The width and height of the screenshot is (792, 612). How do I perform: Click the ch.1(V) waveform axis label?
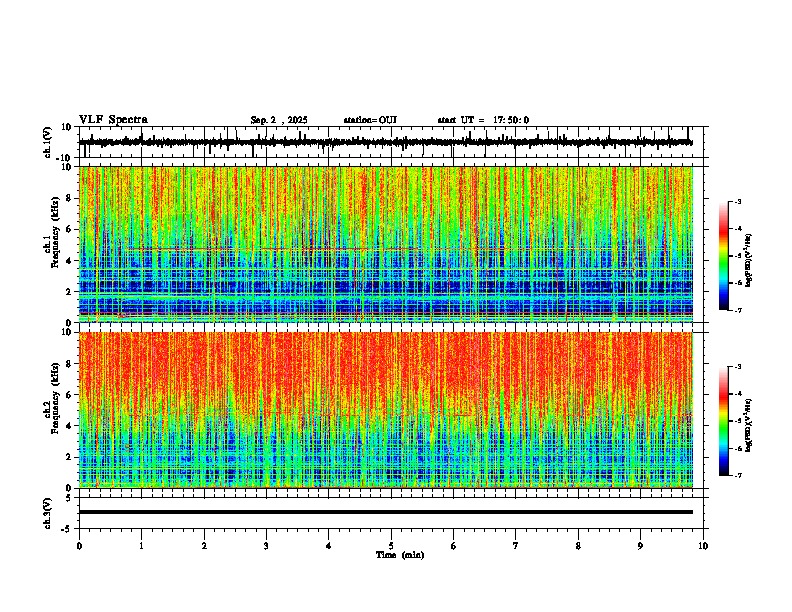point(48,142)
